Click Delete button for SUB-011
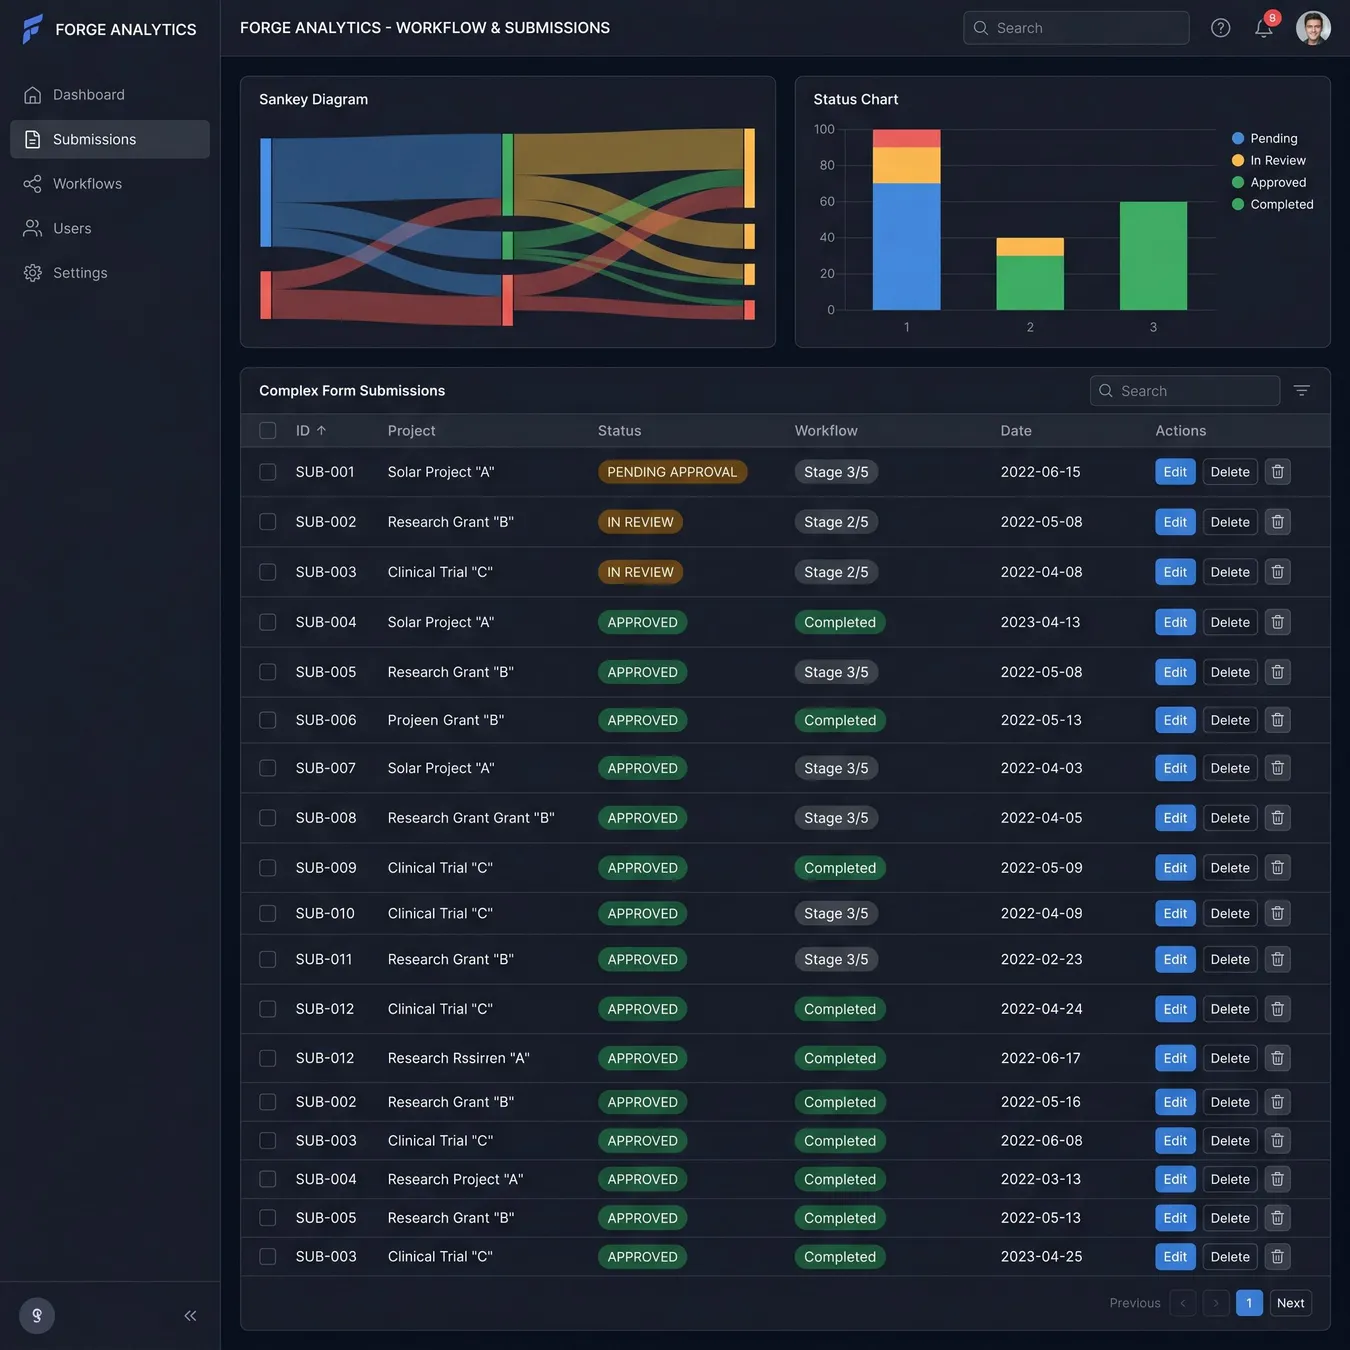 pos(1230,959)
